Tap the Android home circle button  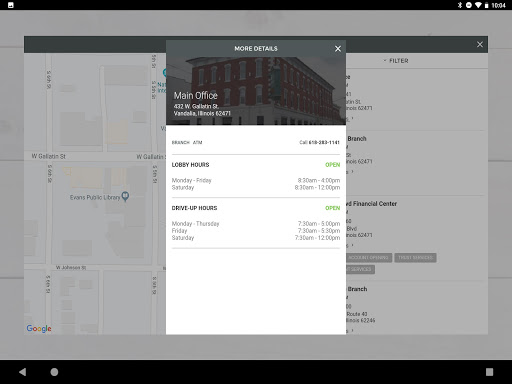tap(54, 372)
